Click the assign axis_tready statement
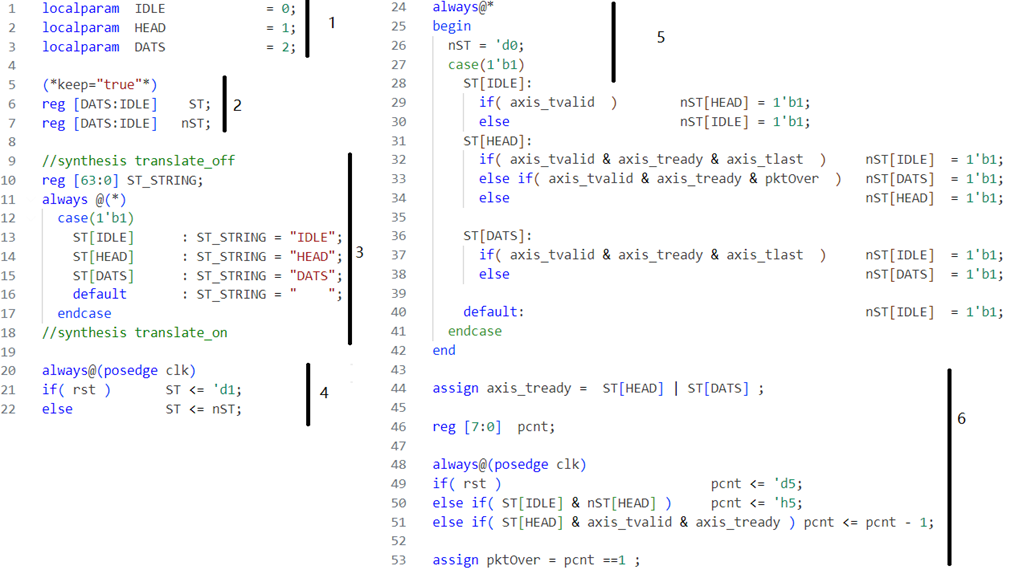The width and height of the screenshot is (1015, 570). click(598, 389)
